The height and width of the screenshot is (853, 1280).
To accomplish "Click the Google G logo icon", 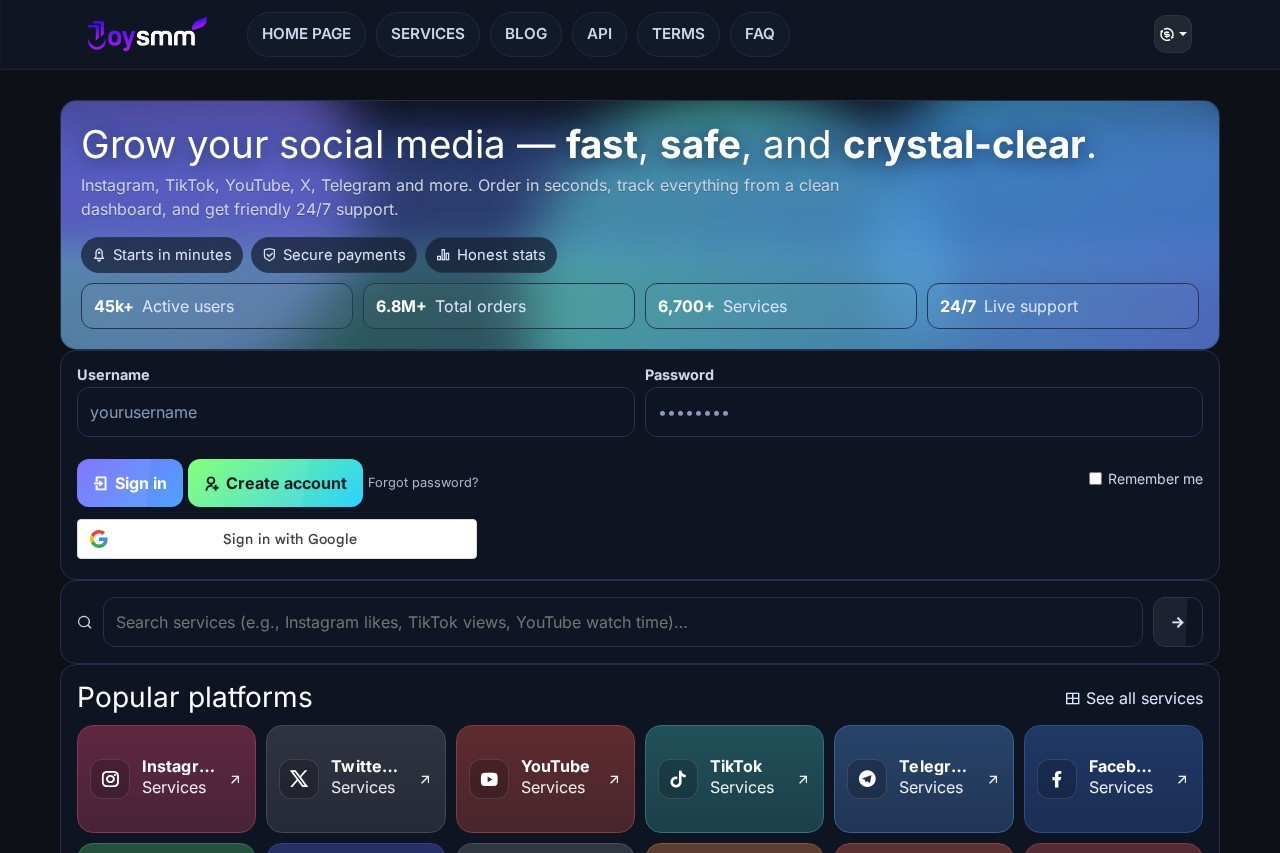I will [x=99, y=539].
